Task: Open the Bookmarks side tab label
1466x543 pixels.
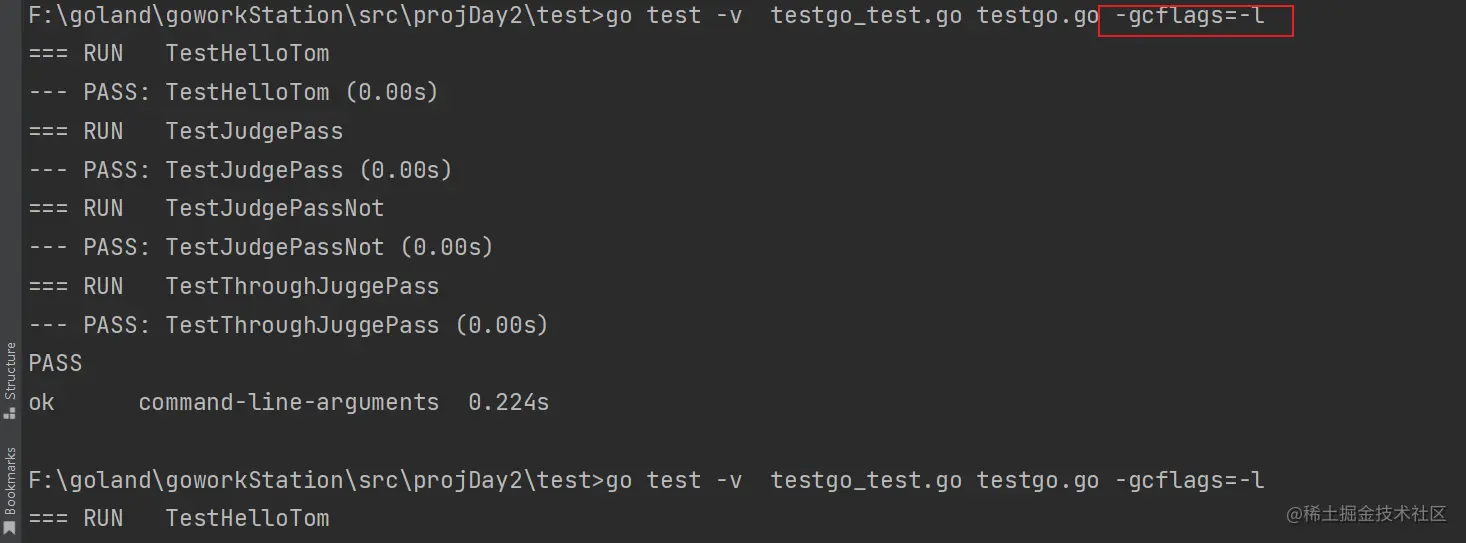Action: tap(10, 481)
